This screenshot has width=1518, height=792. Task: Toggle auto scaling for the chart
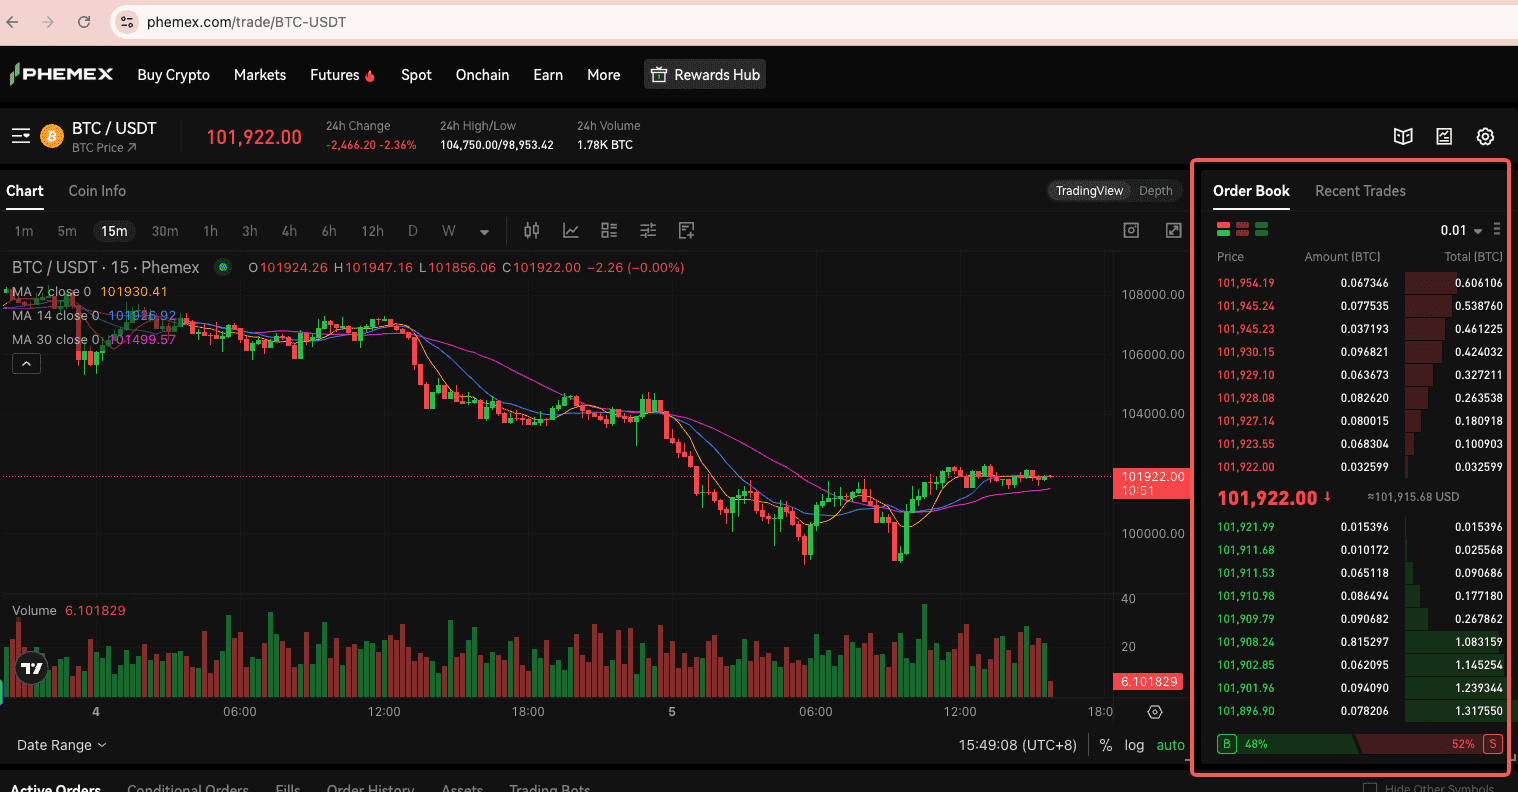(x=1170, y=744)
